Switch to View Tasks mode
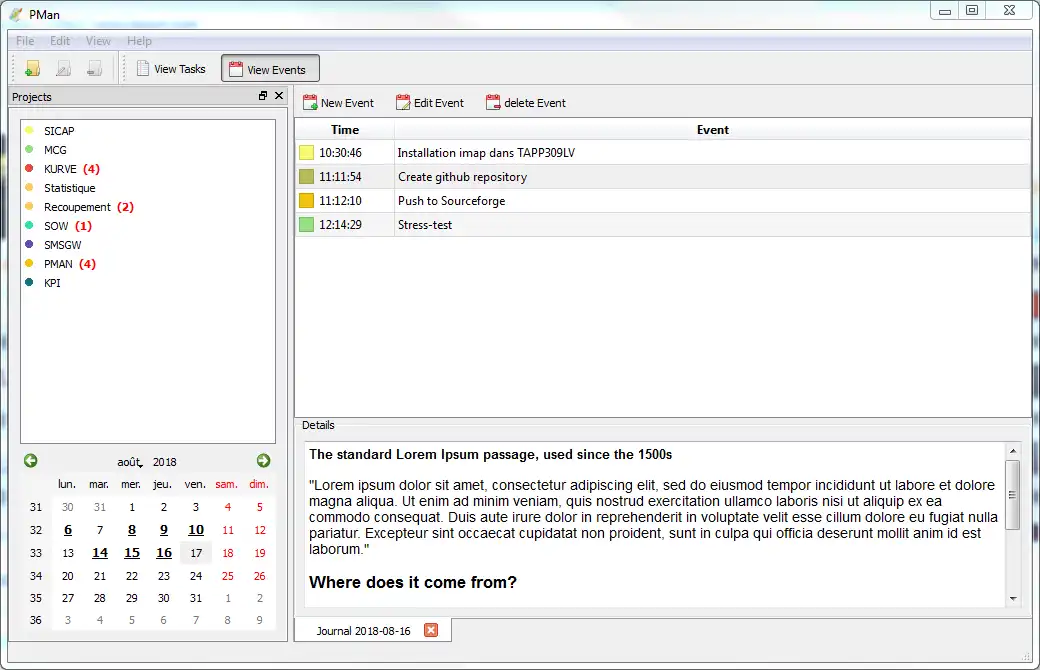The height and width of the screenshot is (670, 1040). point(171,69)
